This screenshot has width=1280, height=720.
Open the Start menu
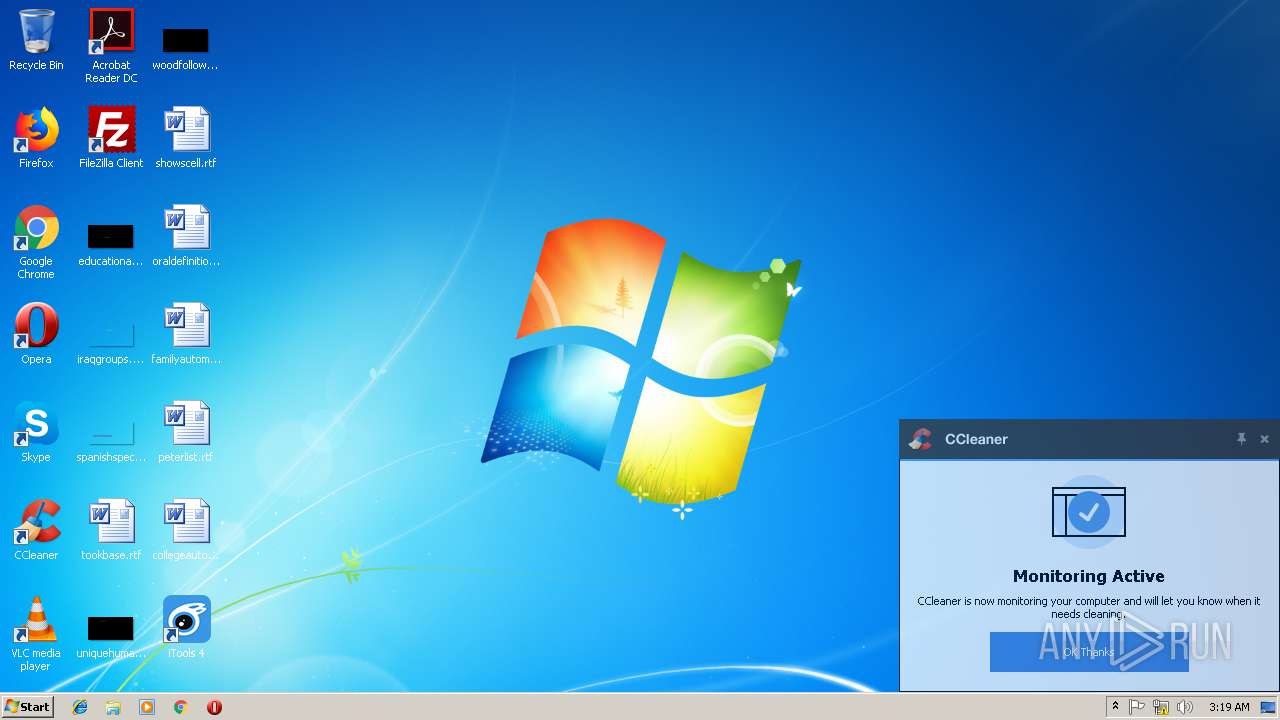click(28, 706)
